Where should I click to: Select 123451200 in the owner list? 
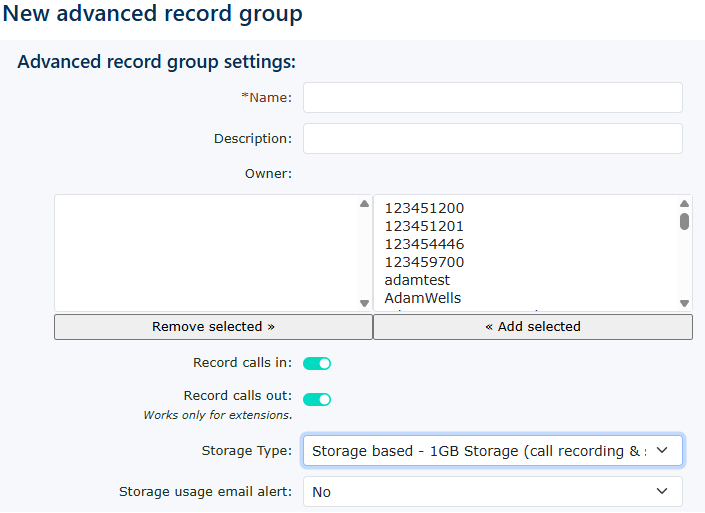coord(424,209)
